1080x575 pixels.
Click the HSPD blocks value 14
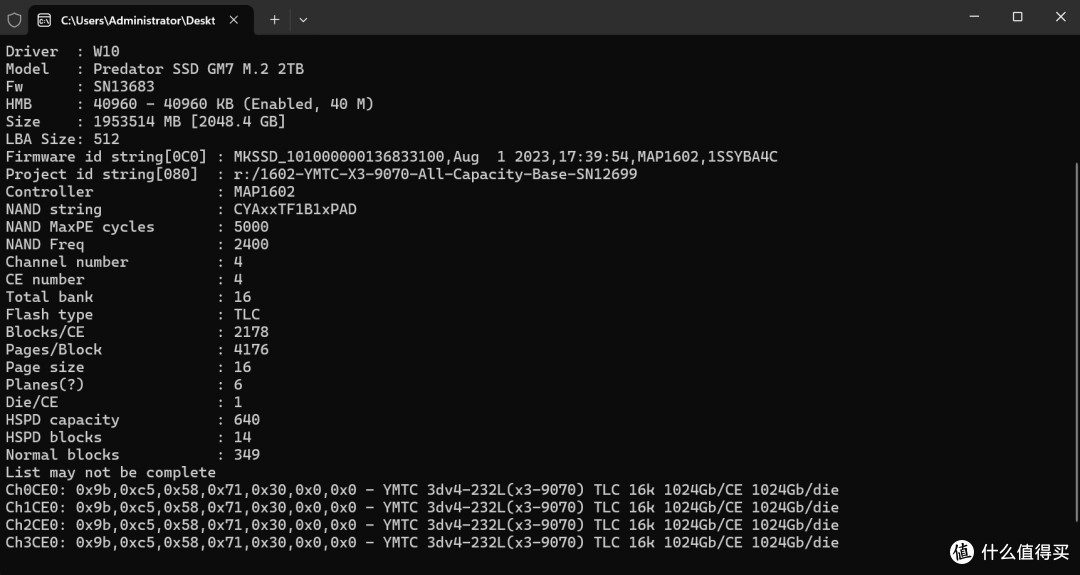tap(242, 438)
